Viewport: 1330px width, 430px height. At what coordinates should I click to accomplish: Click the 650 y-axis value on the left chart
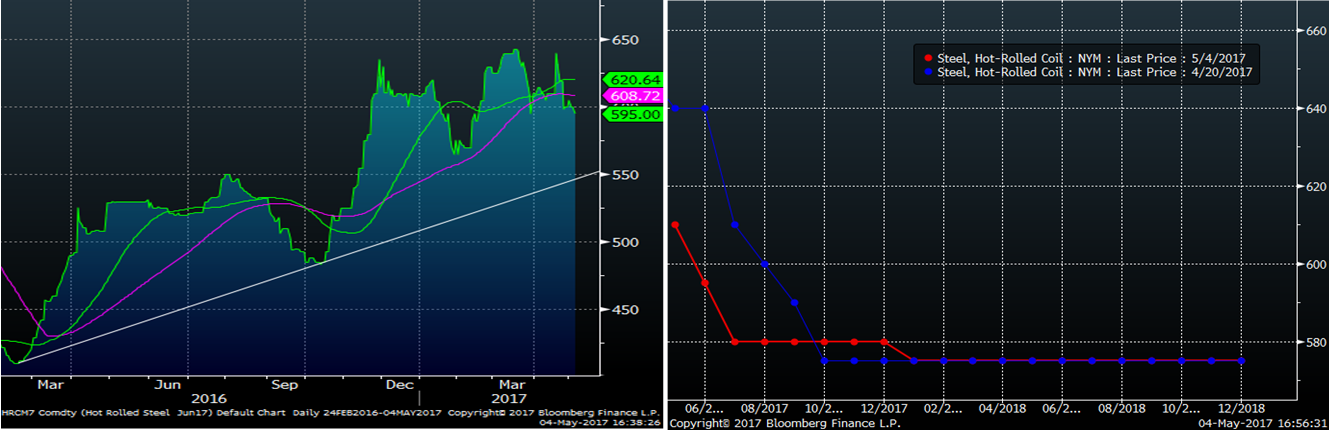tap(624, 40)
